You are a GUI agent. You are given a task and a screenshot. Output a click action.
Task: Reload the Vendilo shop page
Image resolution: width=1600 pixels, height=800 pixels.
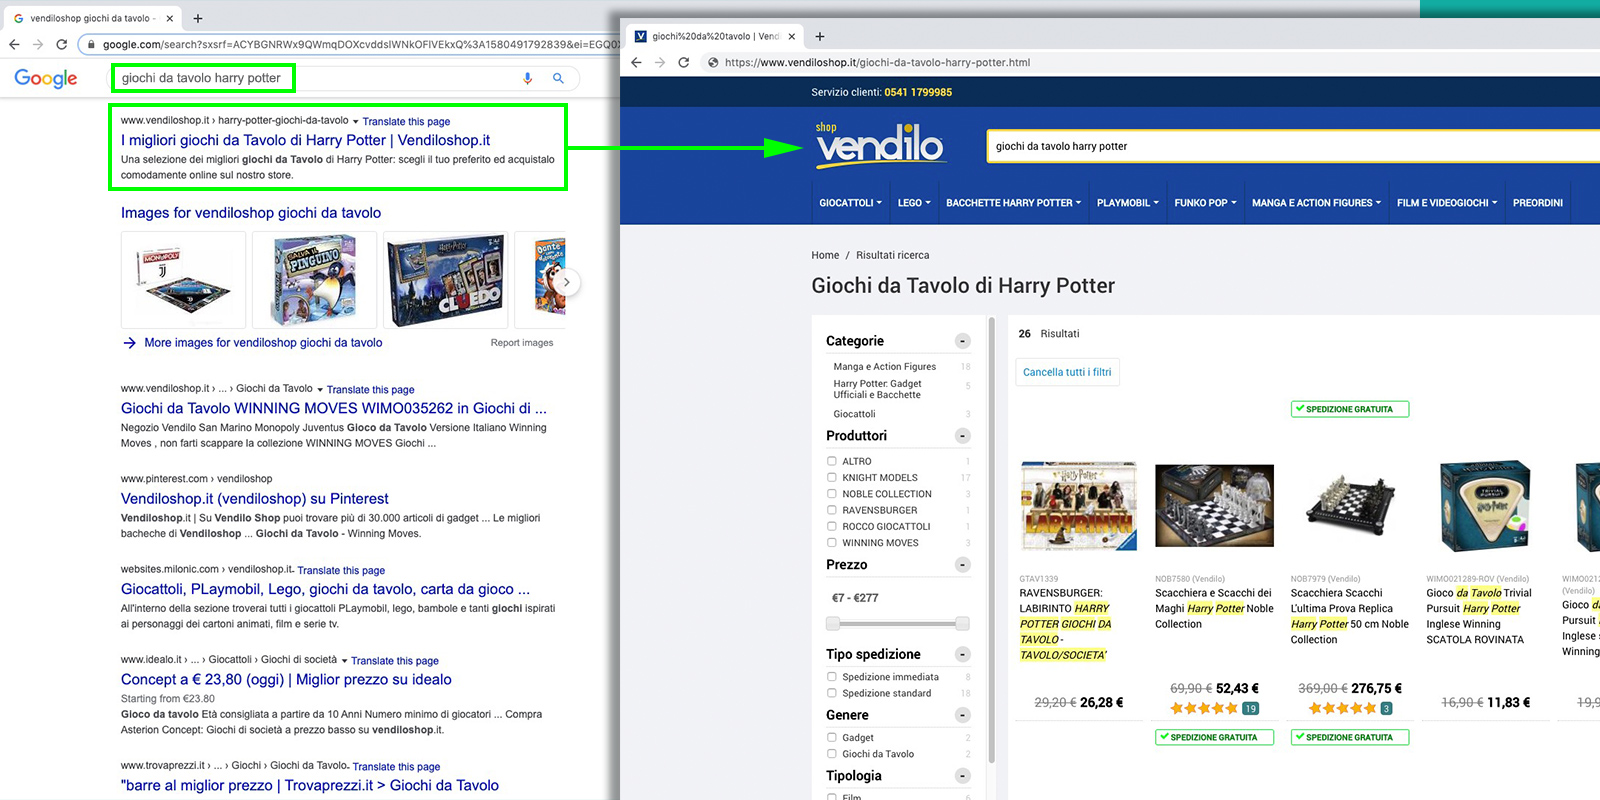[684, 62]
